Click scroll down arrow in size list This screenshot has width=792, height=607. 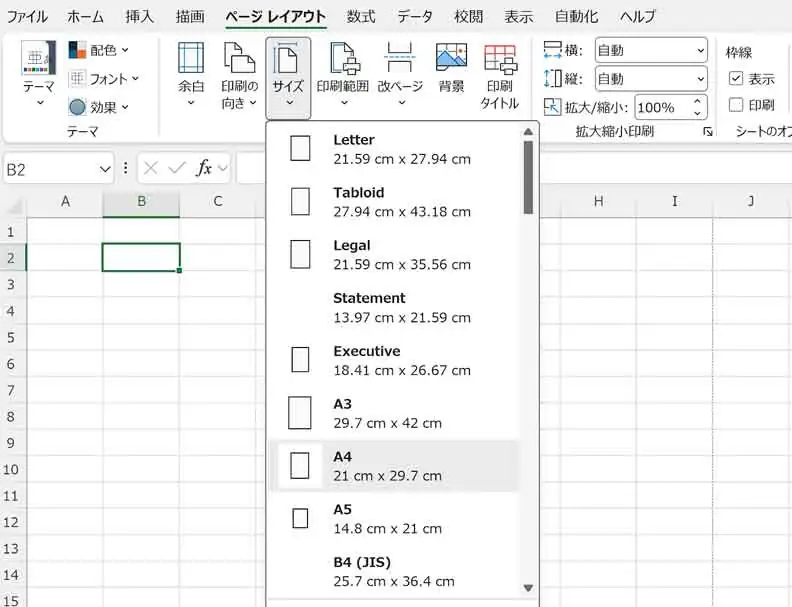tap(528, 588)
